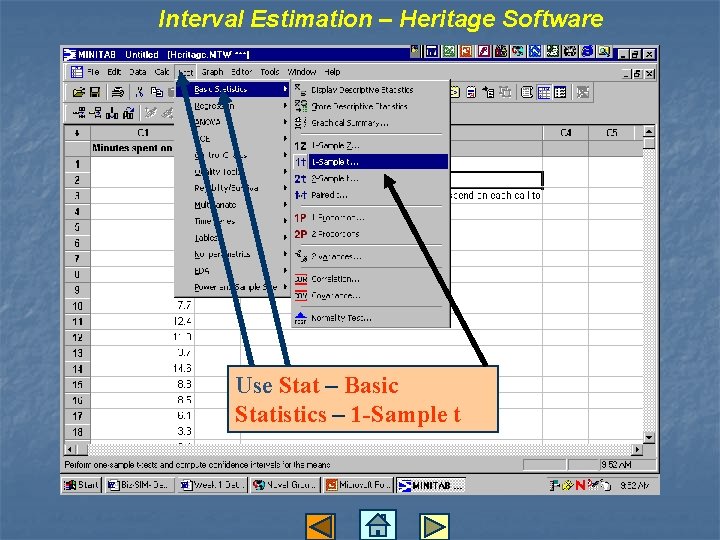Select the highlighted 1-Sample t entry
Screen dimensions: 720x540
371,162
